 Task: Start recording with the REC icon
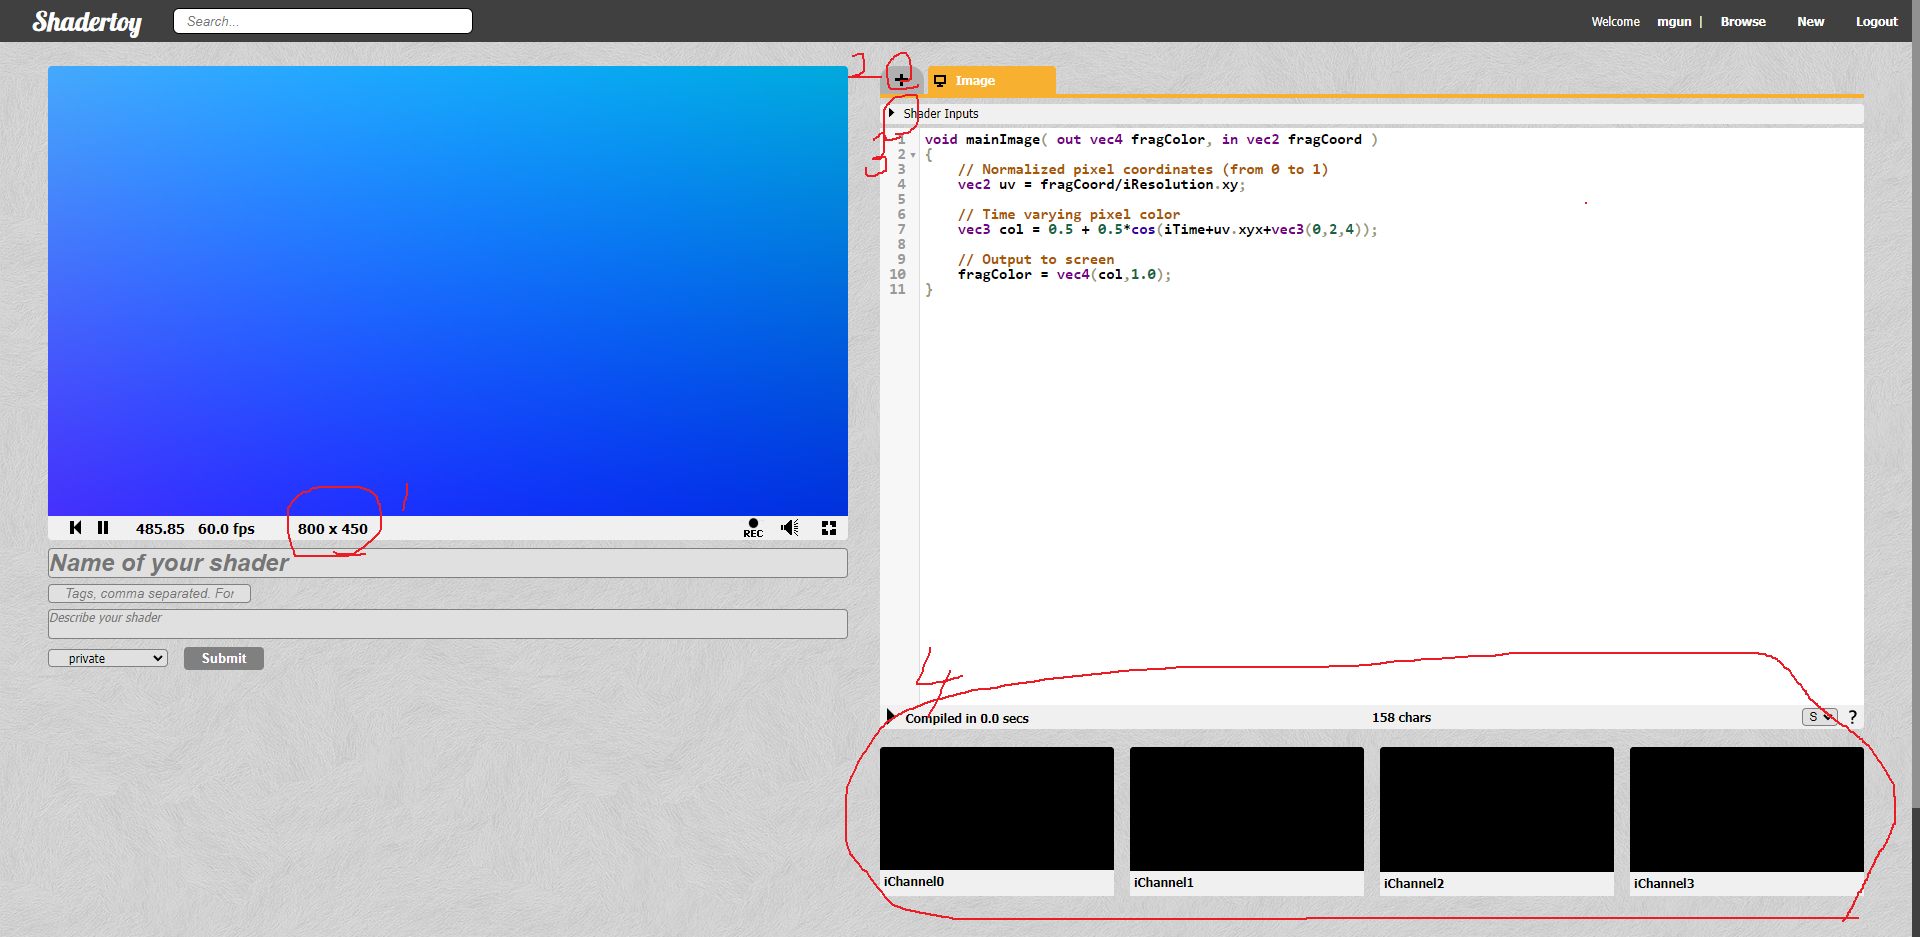753,528
